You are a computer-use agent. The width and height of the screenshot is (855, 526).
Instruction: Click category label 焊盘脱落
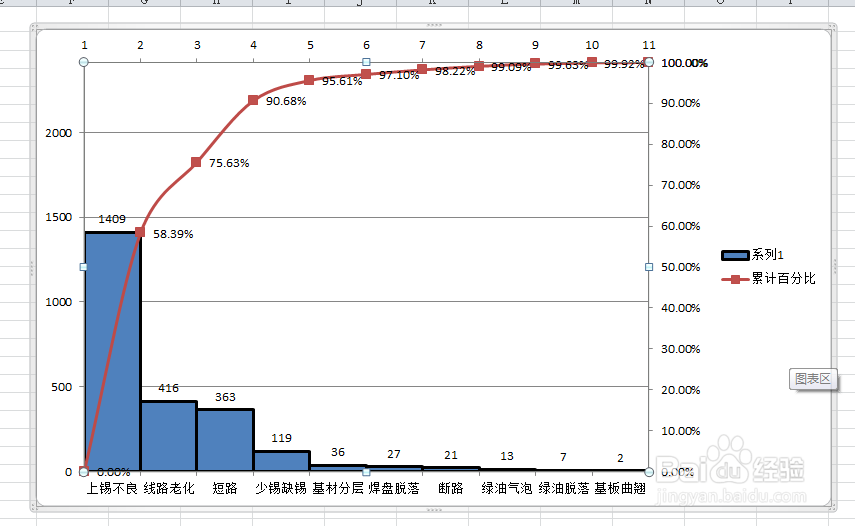[x=394, y=488]
